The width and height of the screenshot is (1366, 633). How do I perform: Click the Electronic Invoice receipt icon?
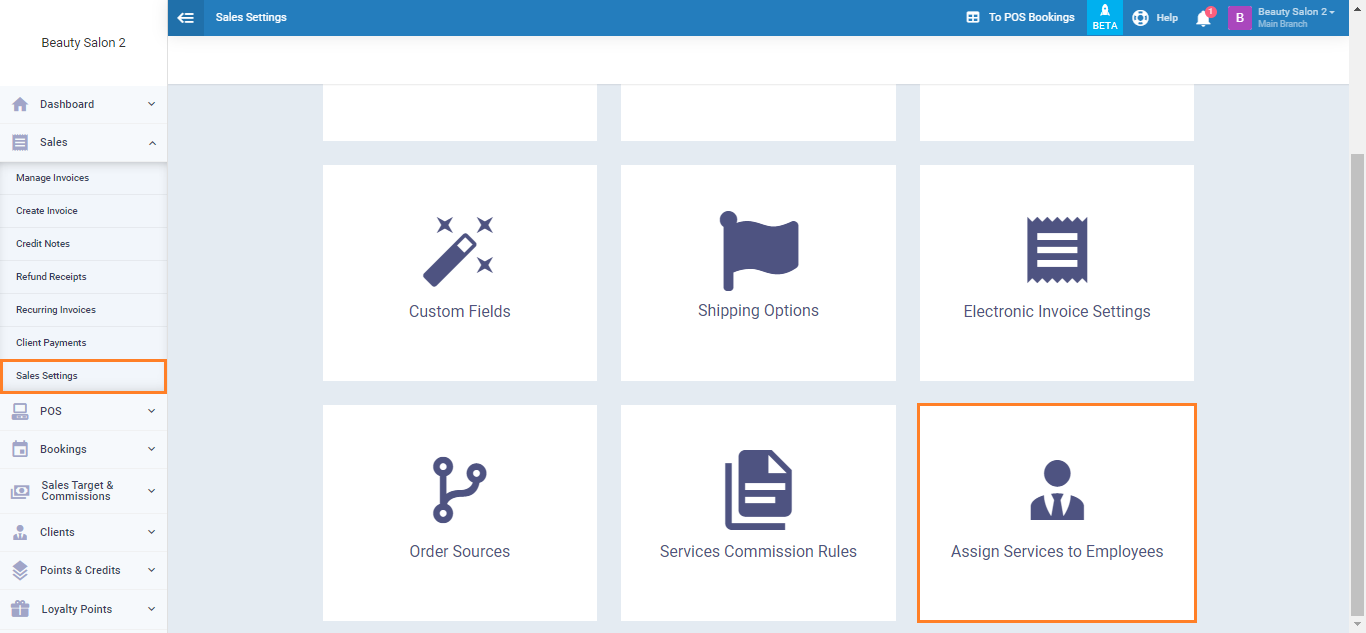point(1057,250)
